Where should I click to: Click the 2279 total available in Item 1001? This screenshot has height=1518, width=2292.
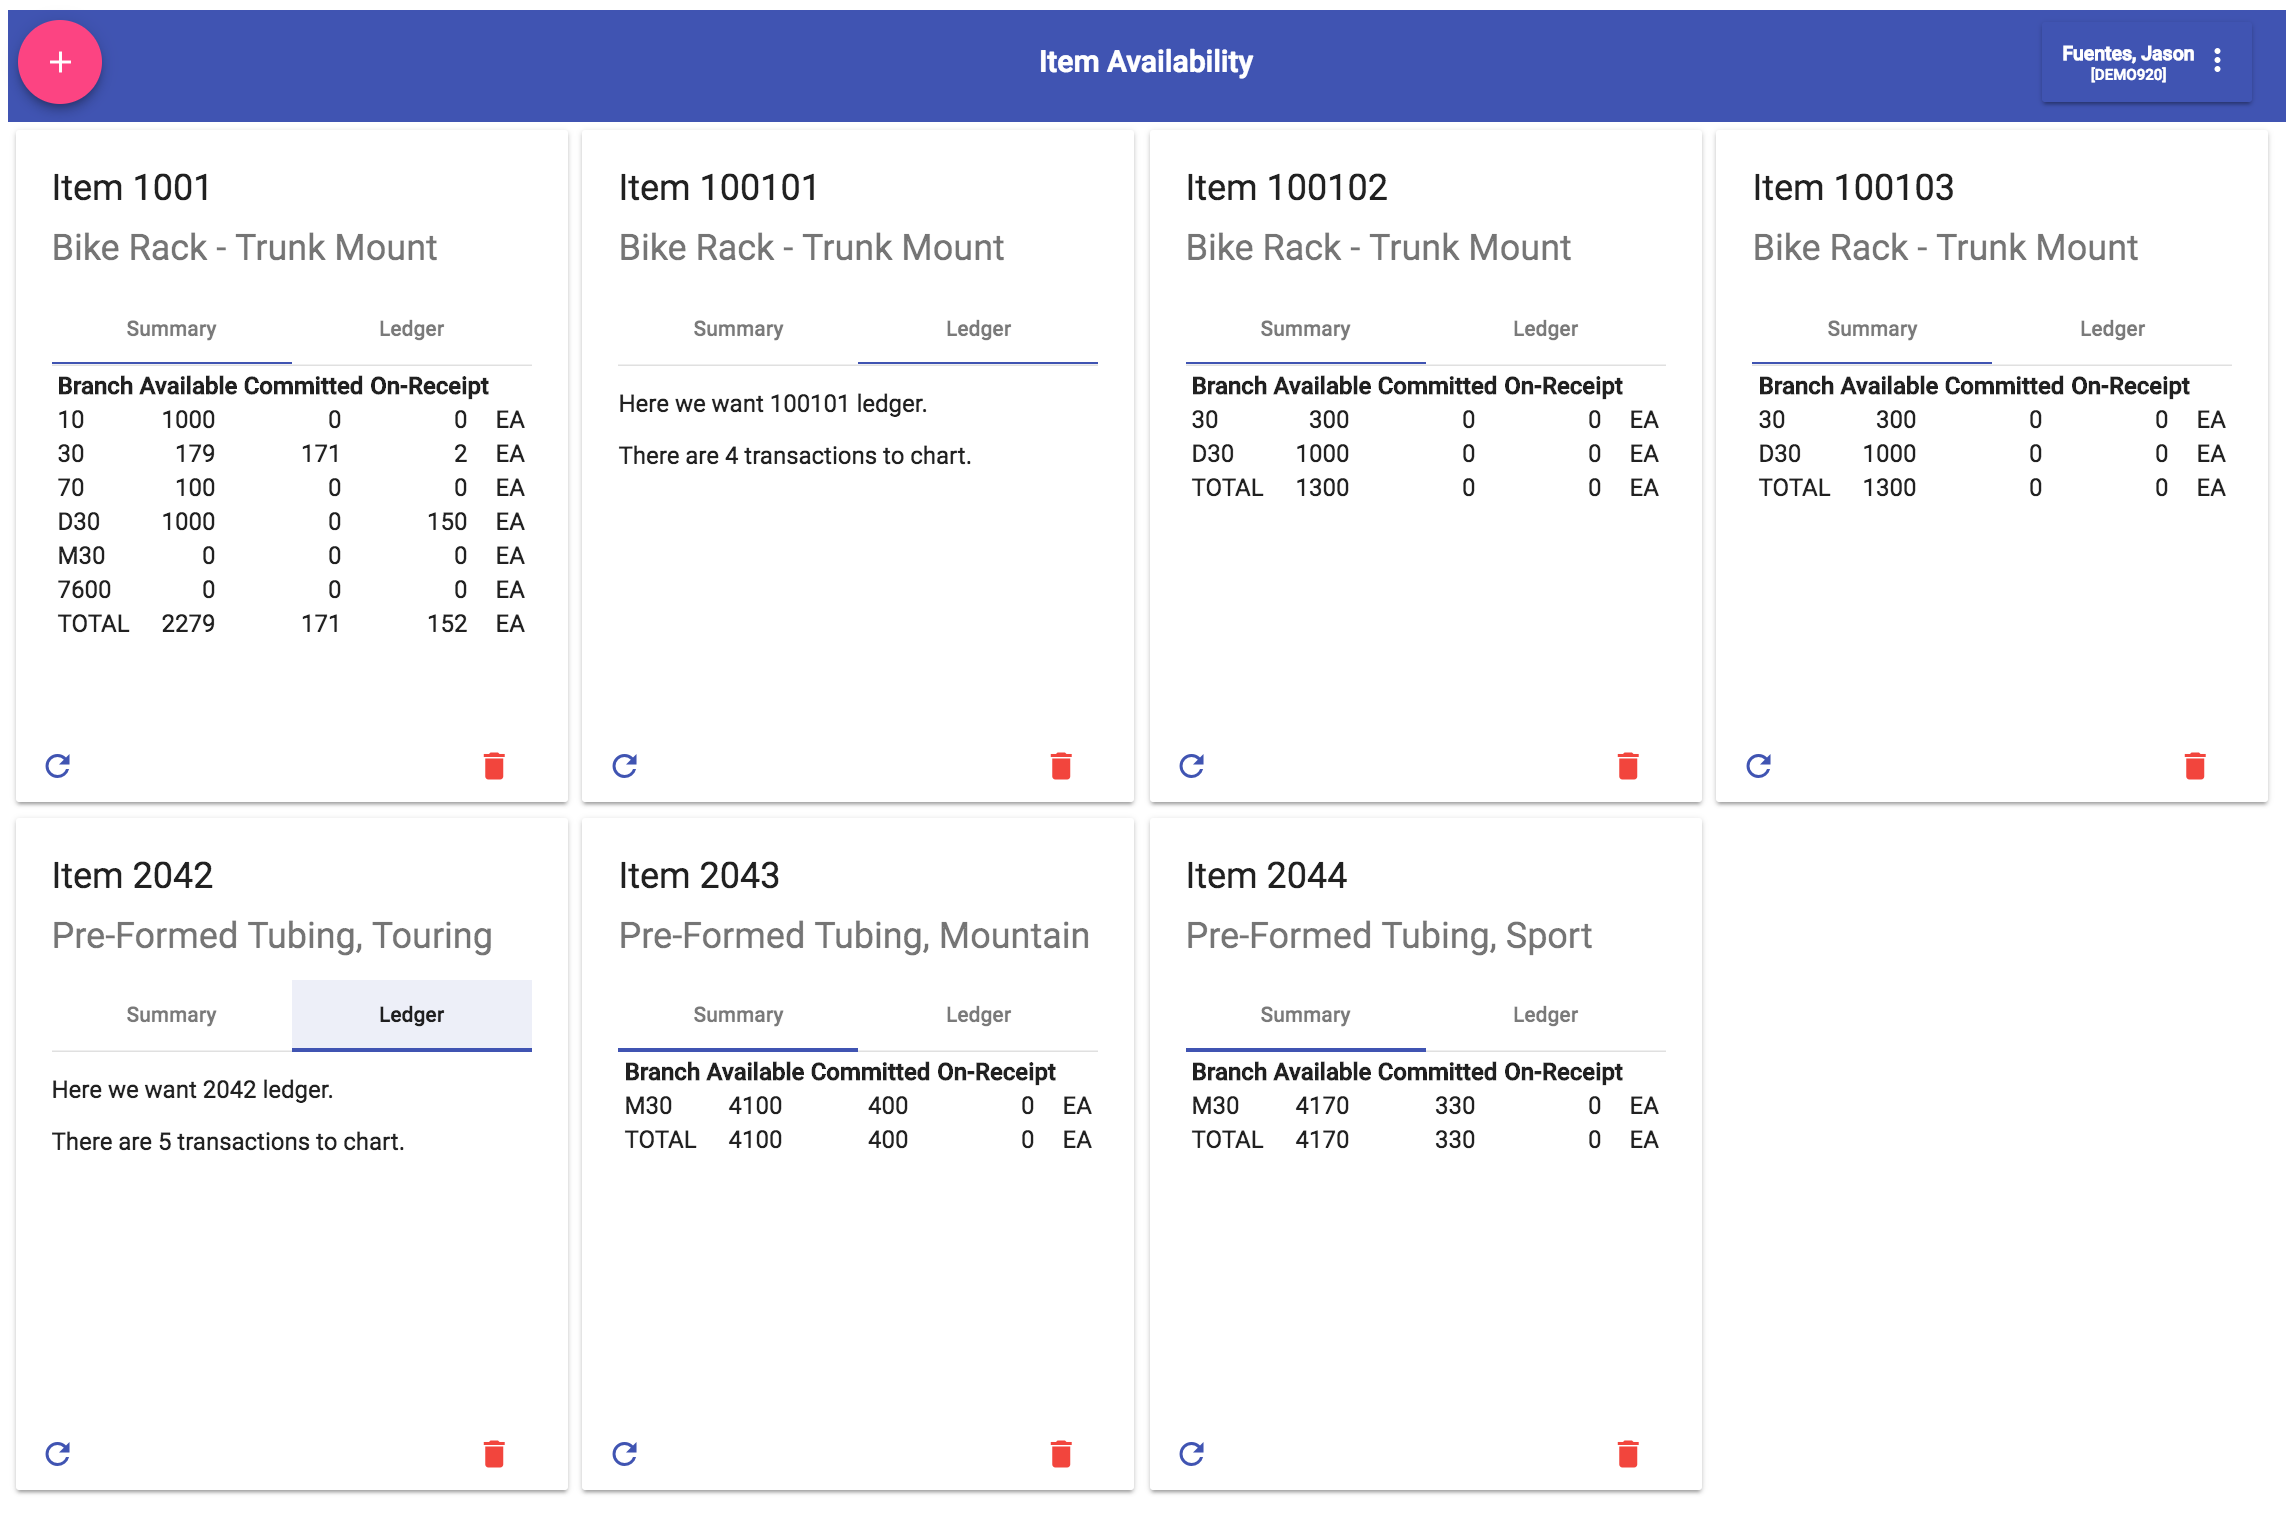click(188, 624)
